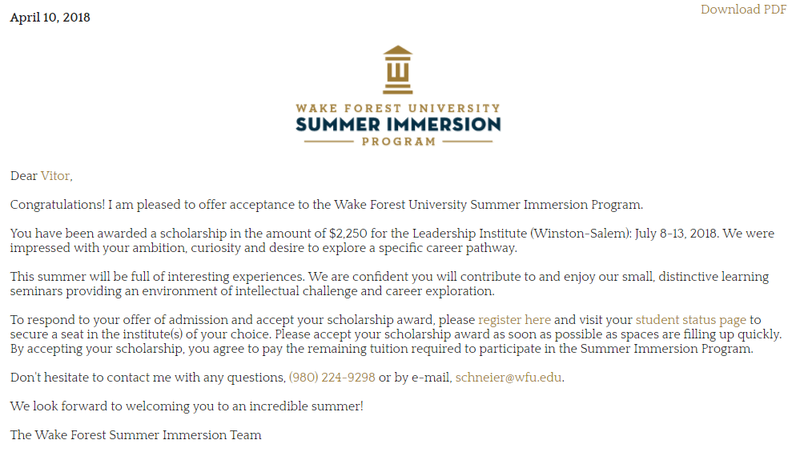Click the 'This summer will be full' paragraph

(x=389, y=284)
